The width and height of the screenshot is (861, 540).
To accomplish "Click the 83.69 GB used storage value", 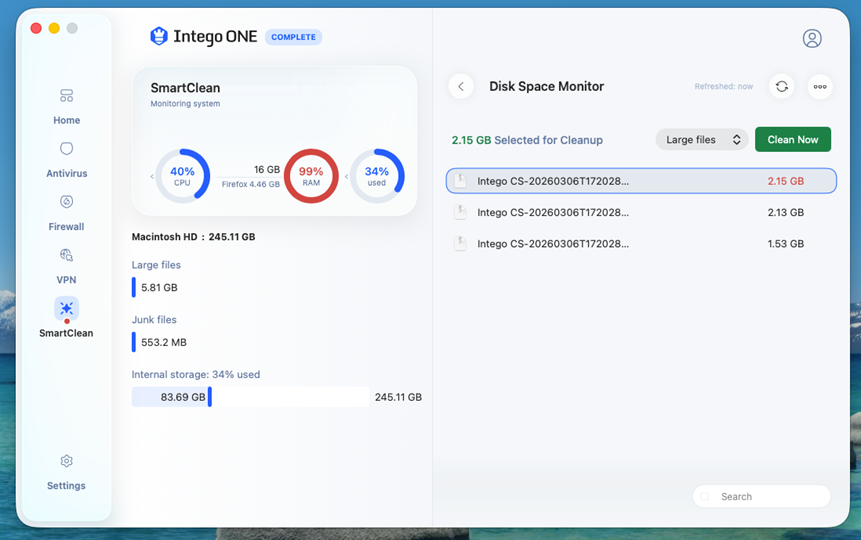I will (183, 397).
